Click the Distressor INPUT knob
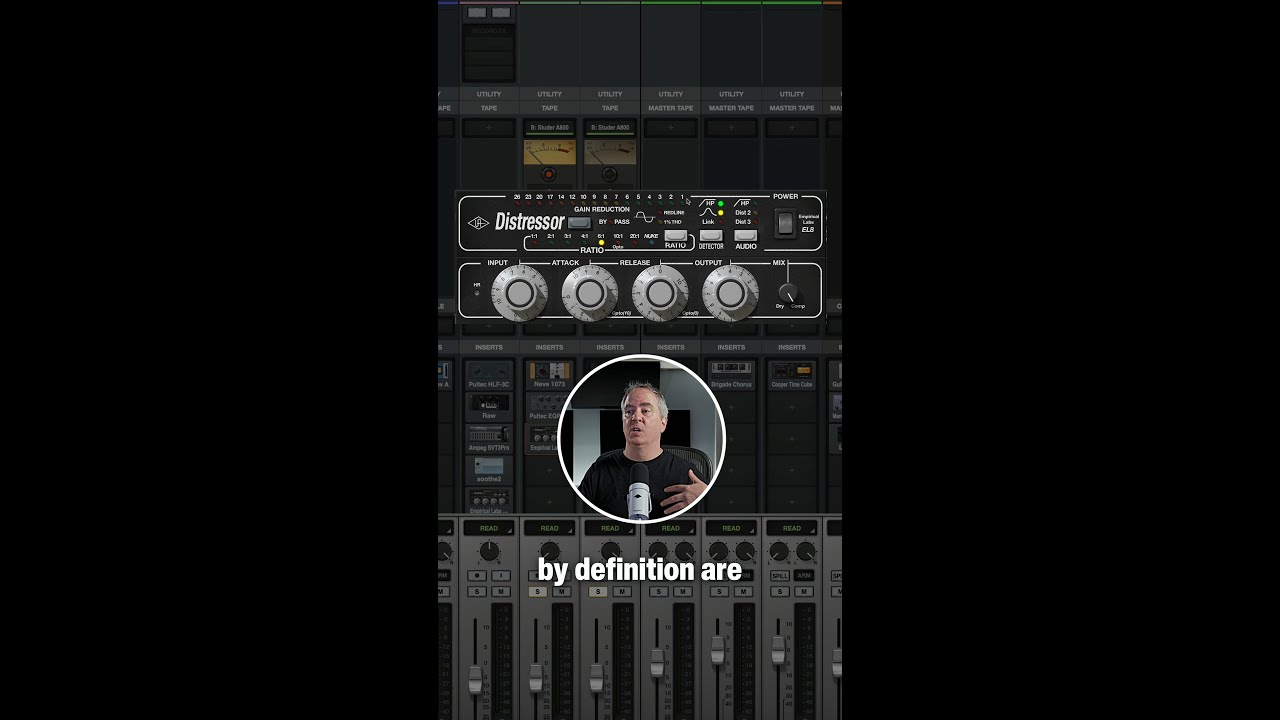 point(519,293)
